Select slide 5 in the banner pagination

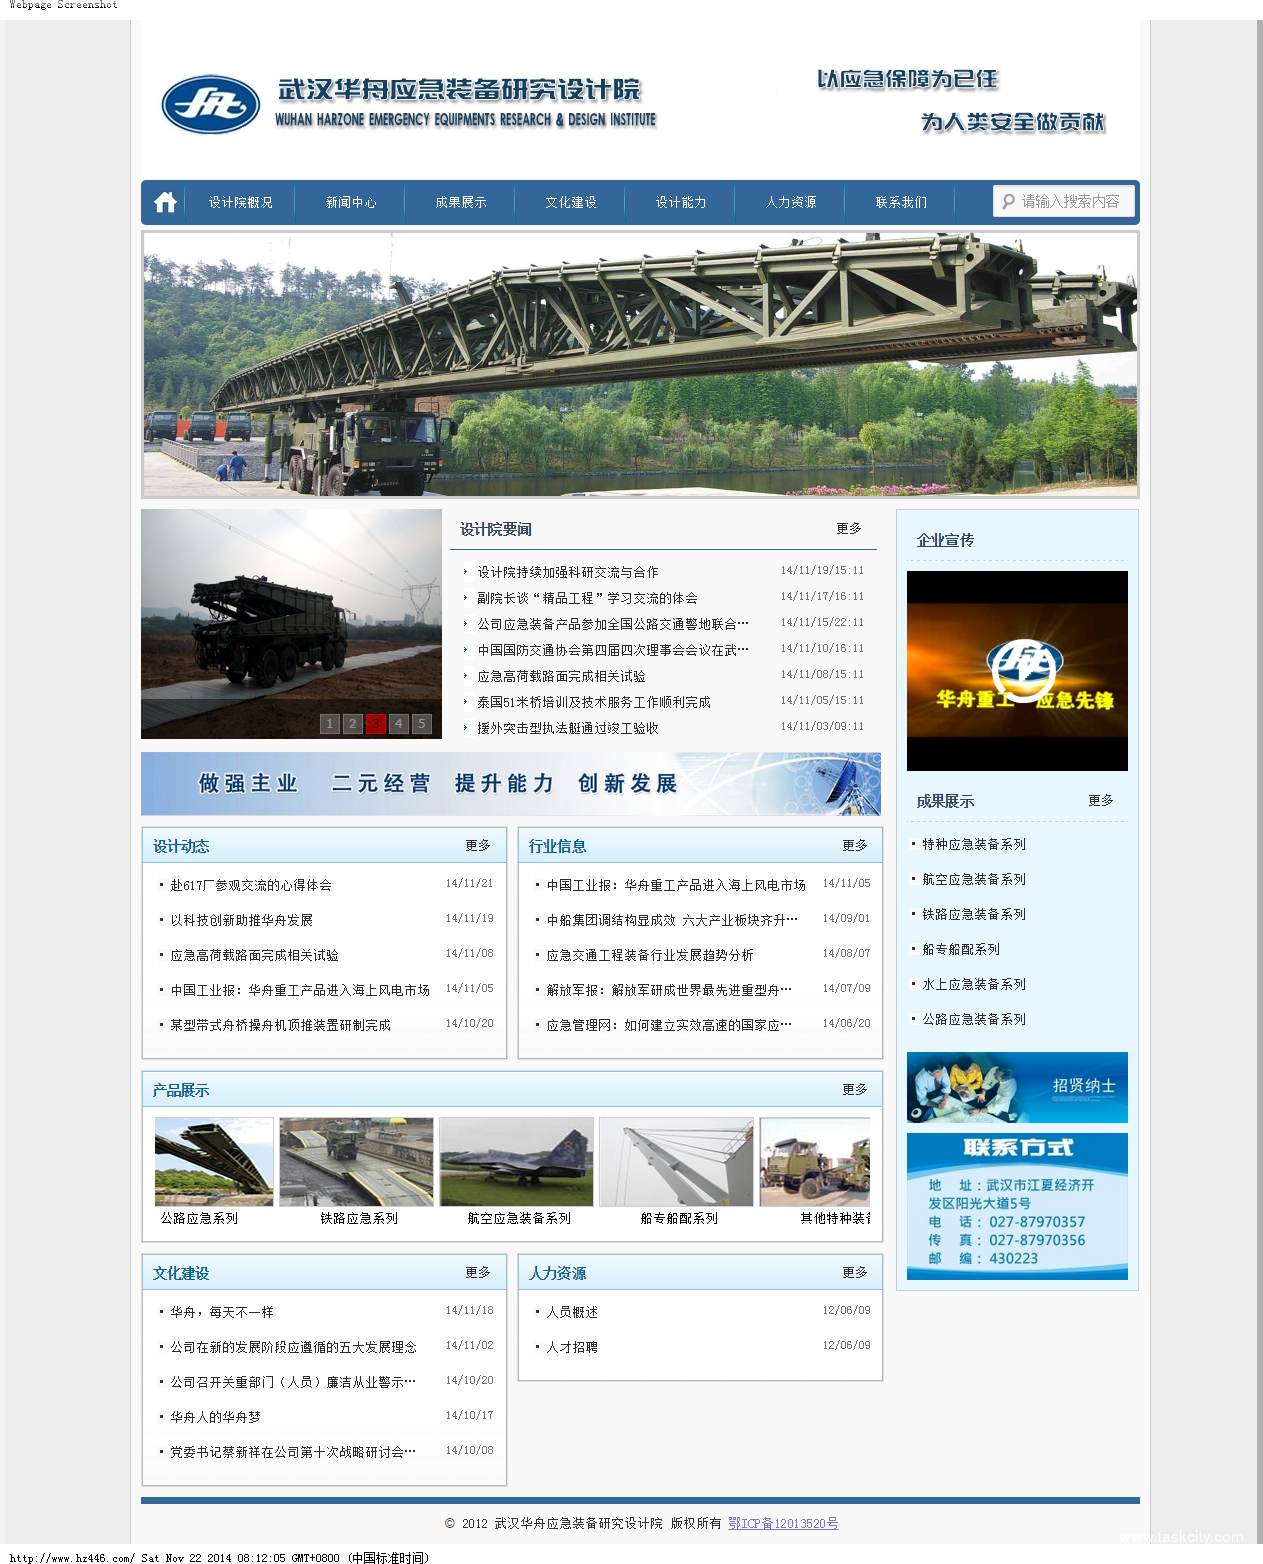[x=421, y=723]
